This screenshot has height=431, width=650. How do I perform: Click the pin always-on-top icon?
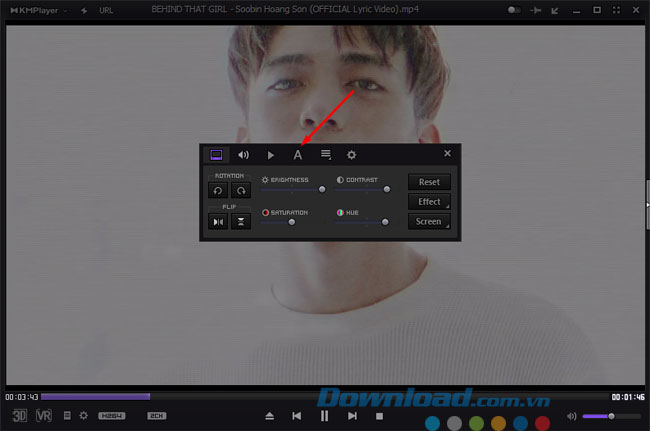[x=536, y=10]
